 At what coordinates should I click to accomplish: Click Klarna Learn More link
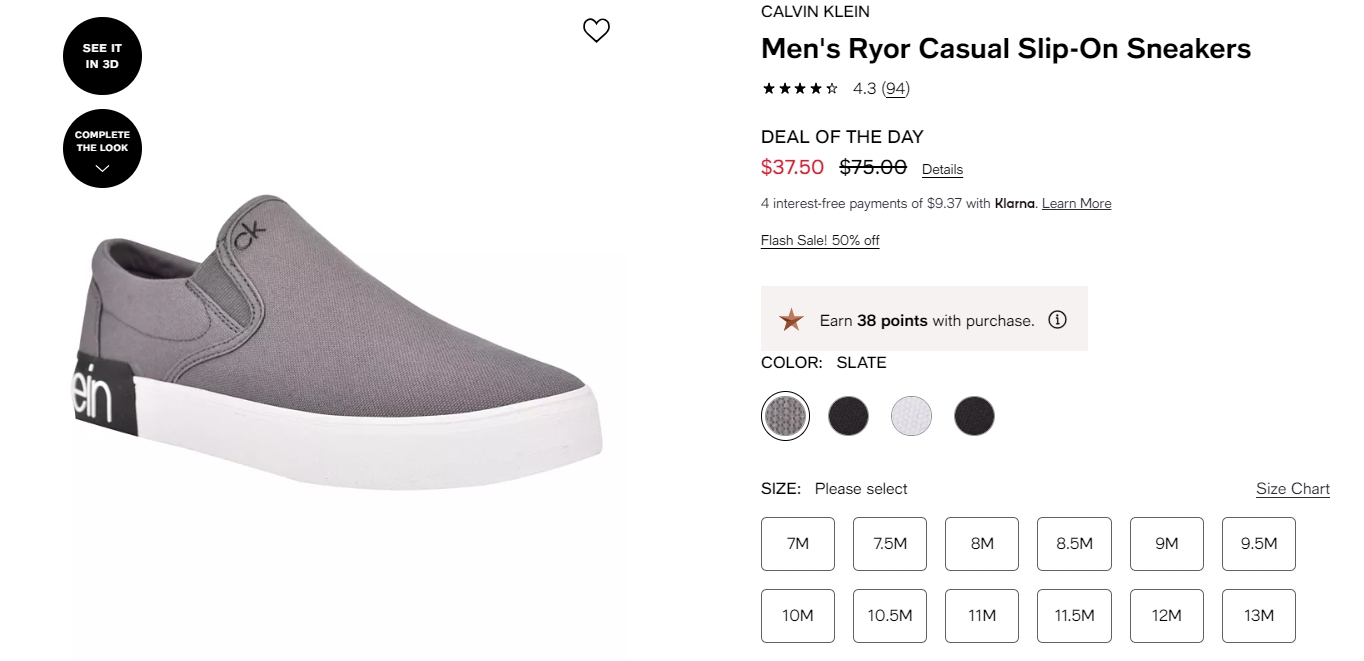[x=1076, y=203]
